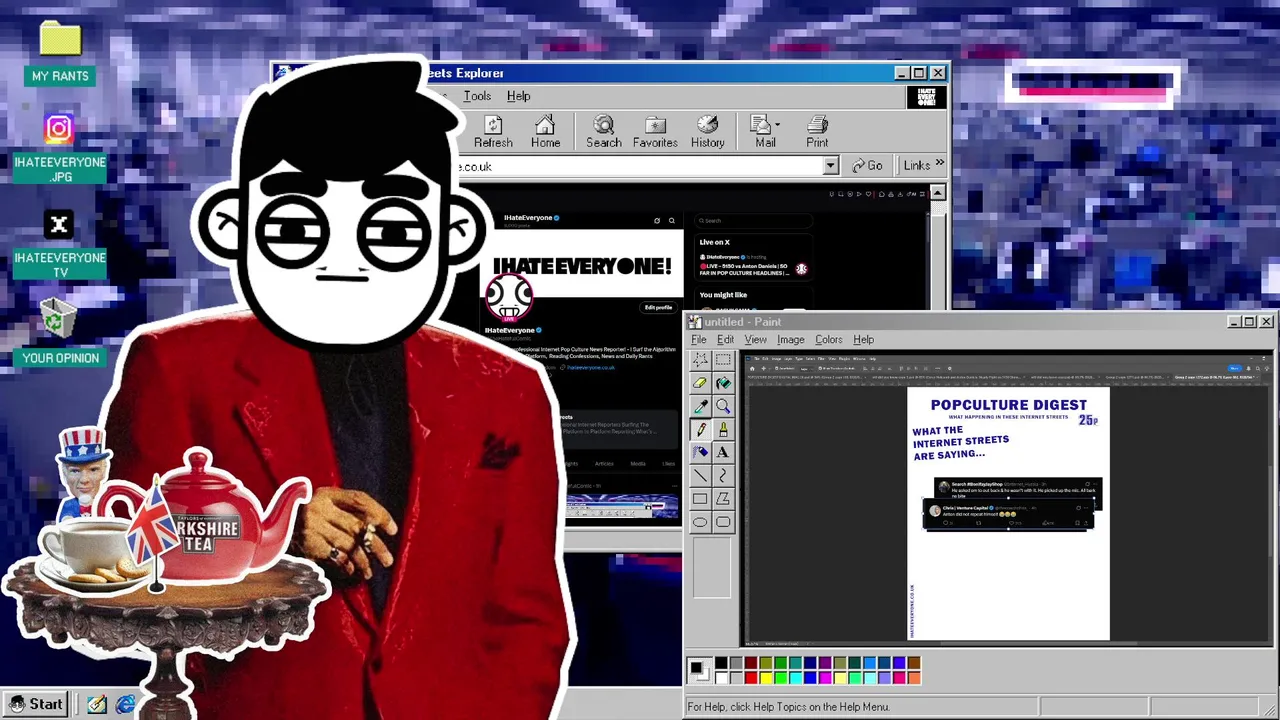Choose the Pencil tool in Paint
The height and width of the screenshot is (720, 1280).
pos(700,429)
